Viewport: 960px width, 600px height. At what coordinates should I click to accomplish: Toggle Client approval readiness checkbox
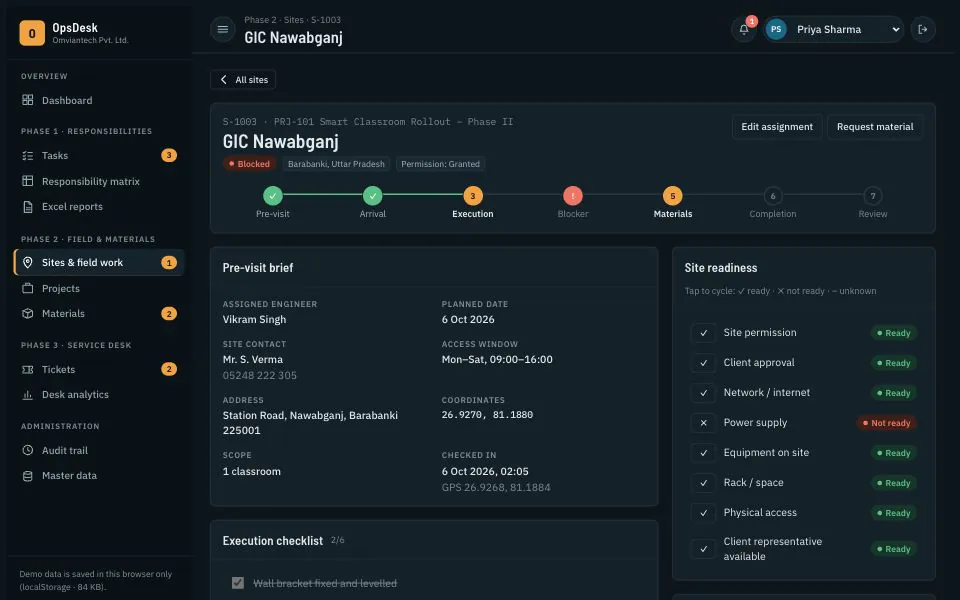point(703,363)
